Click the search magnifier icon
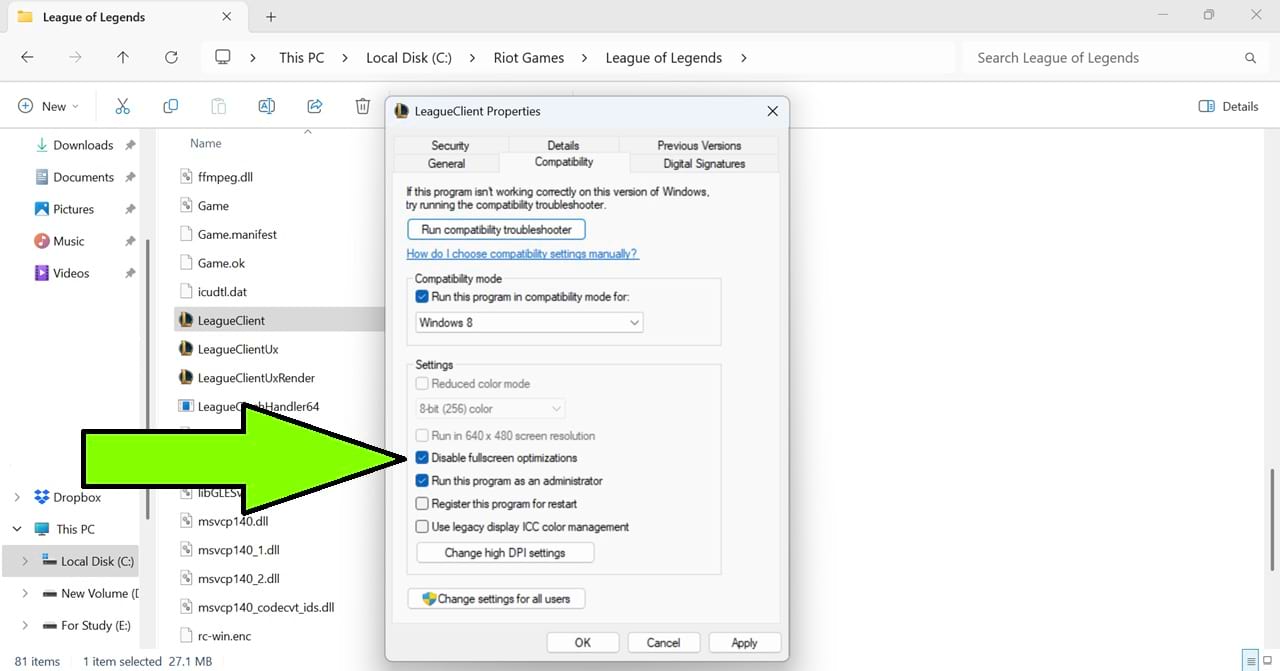 1250,58
